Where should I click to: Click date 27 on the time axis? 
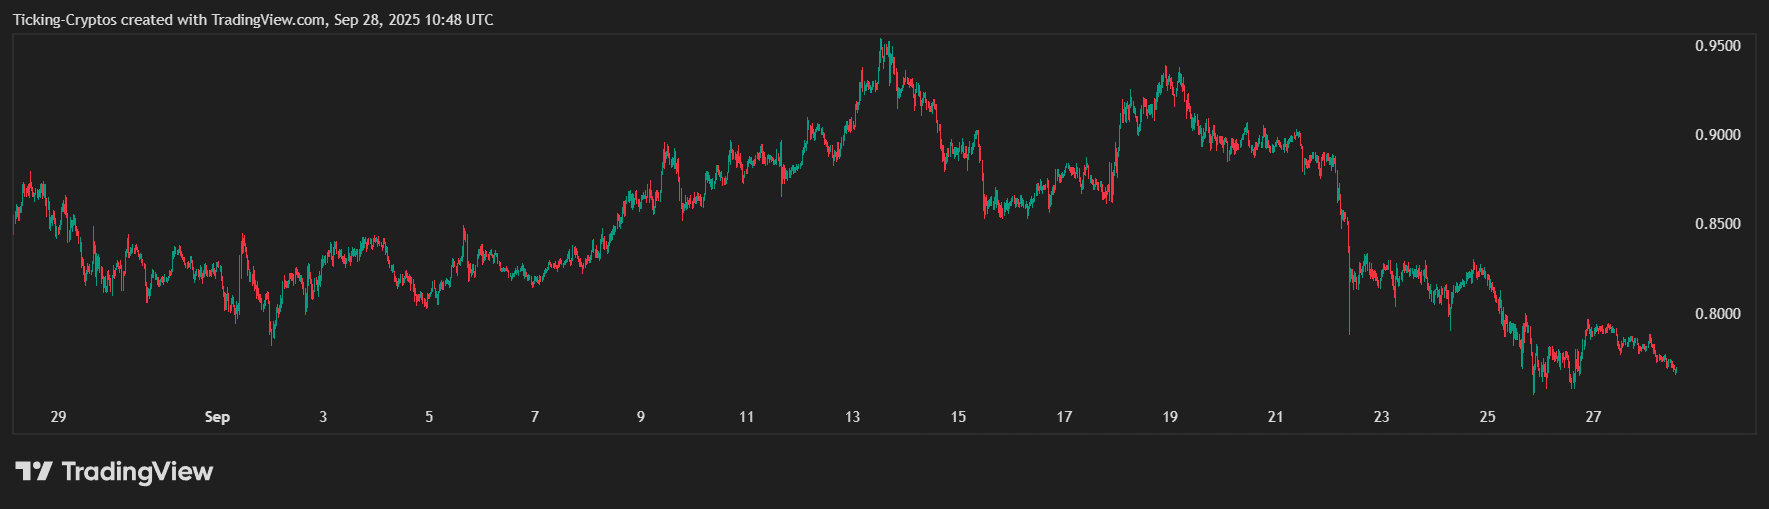pyautogui.click(x=1593, y=417)
